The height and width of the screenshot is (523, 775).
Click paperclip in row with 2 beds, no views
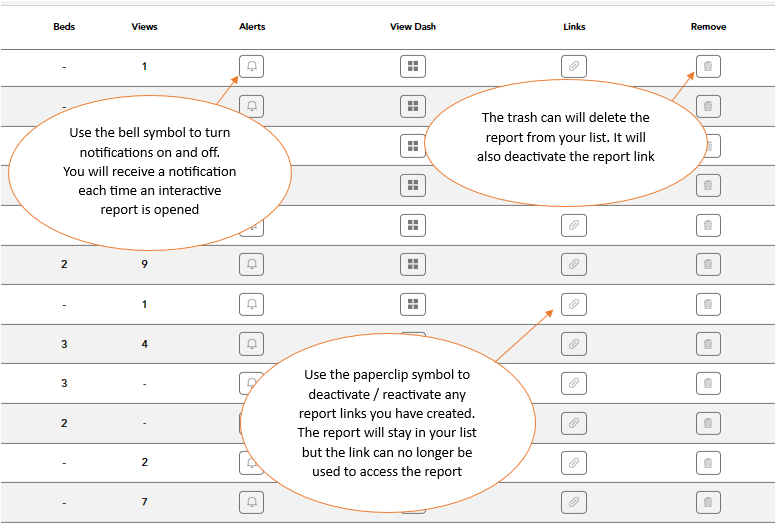coord(573,423)
